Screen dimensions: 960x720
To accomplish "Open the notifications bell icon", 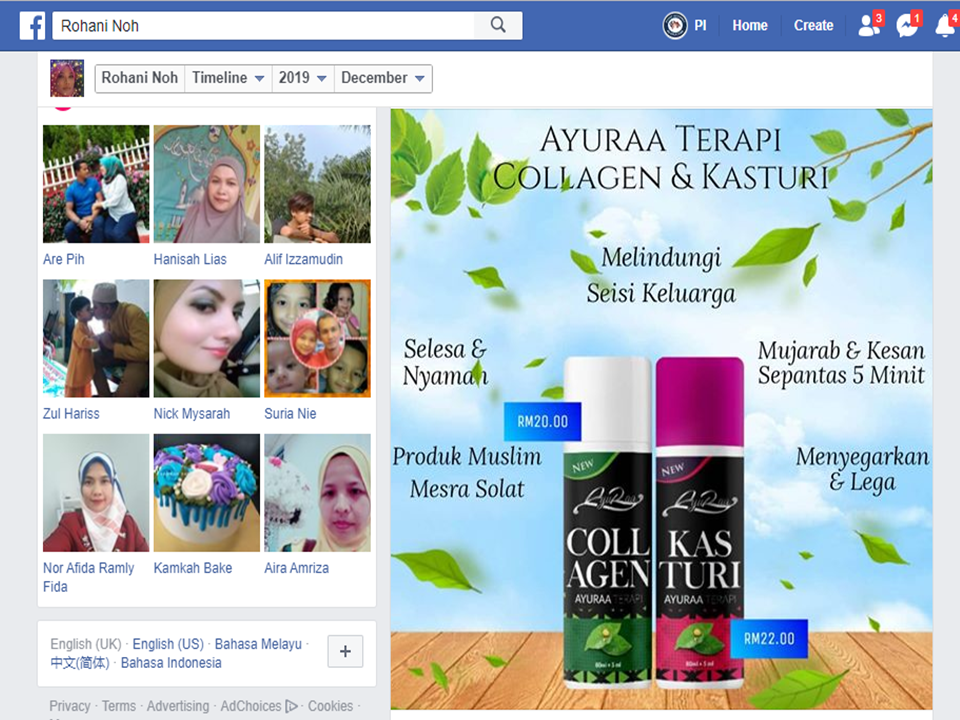I will (945, 26).
